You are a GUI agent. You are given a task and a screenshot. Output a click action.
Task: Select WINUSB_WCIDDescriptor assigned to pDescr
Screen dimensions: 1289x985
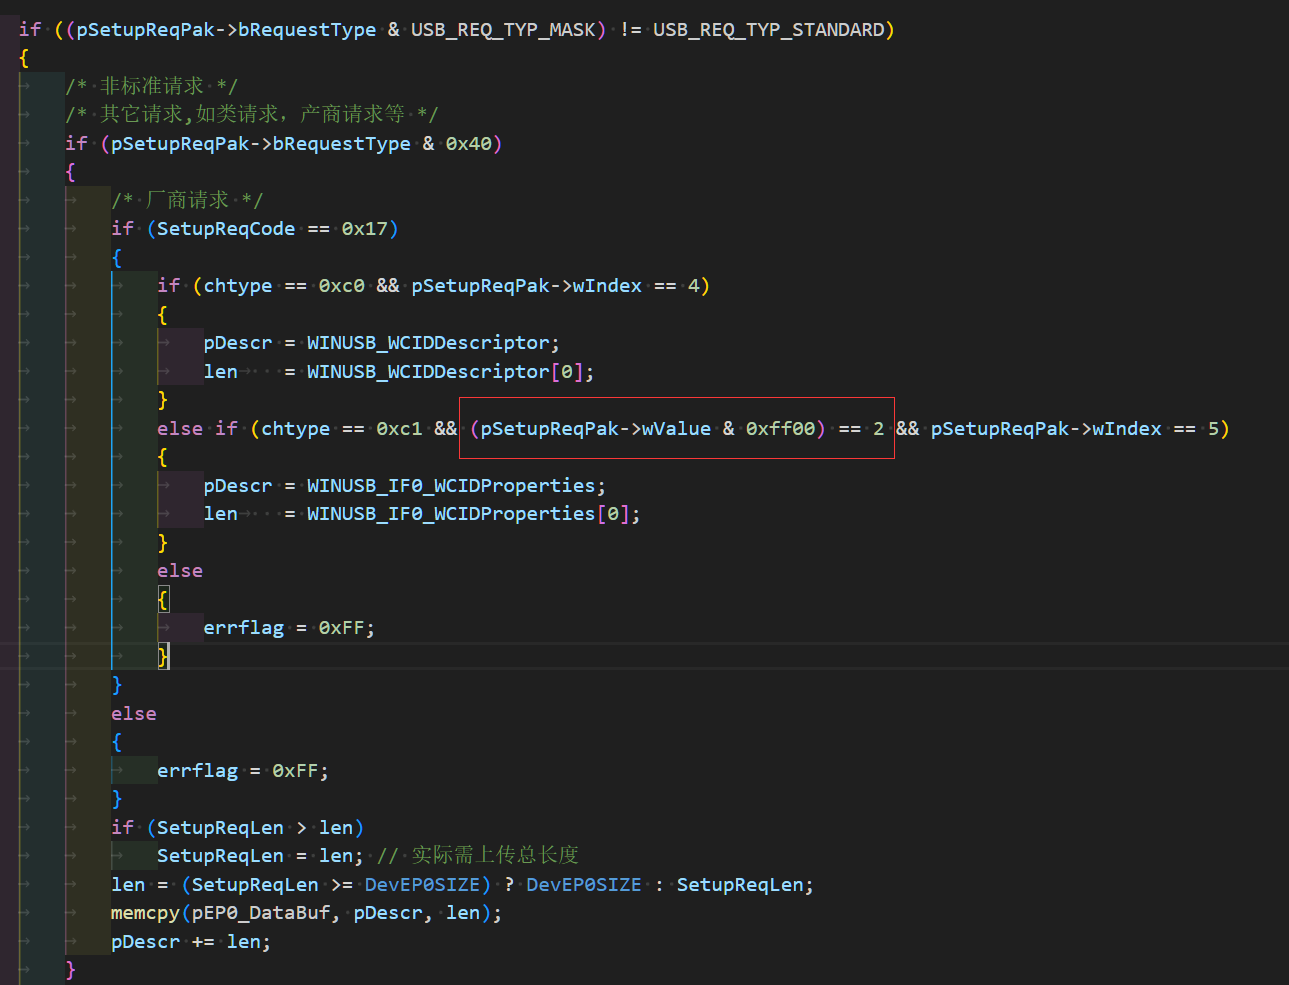pos(428,343)
